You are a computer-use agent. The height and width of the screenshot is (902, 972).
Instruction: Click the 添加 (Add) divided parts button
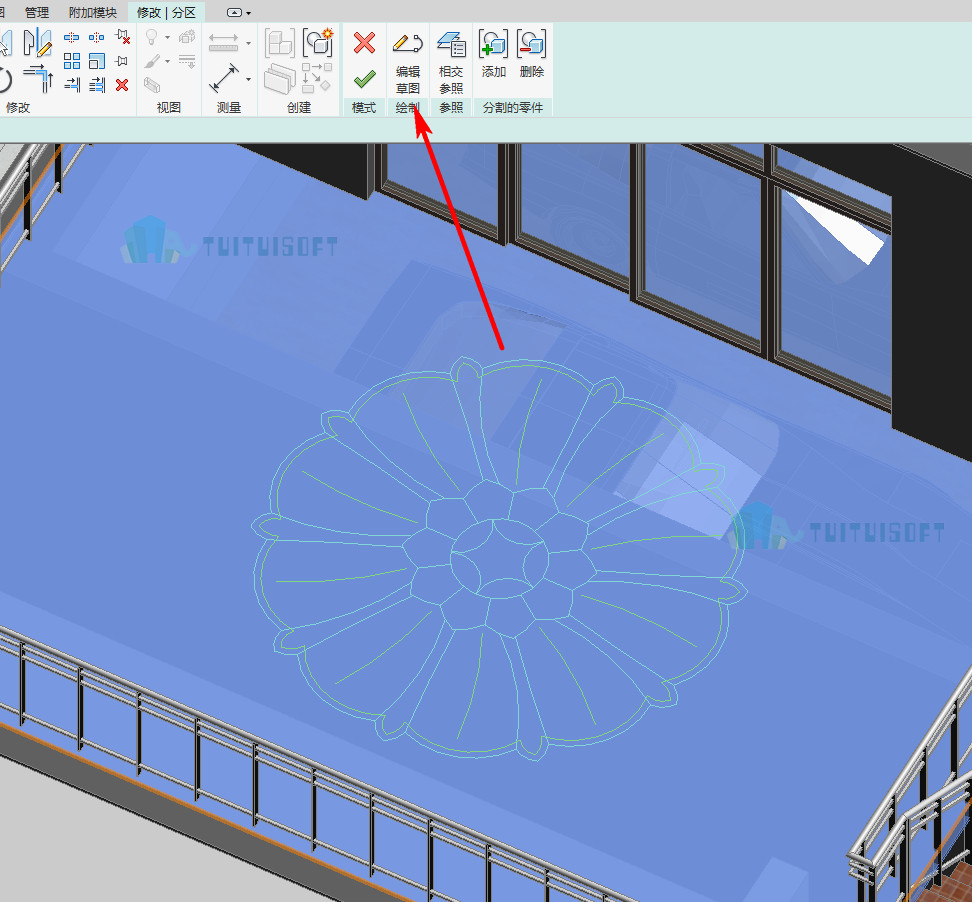pos(493,54)
